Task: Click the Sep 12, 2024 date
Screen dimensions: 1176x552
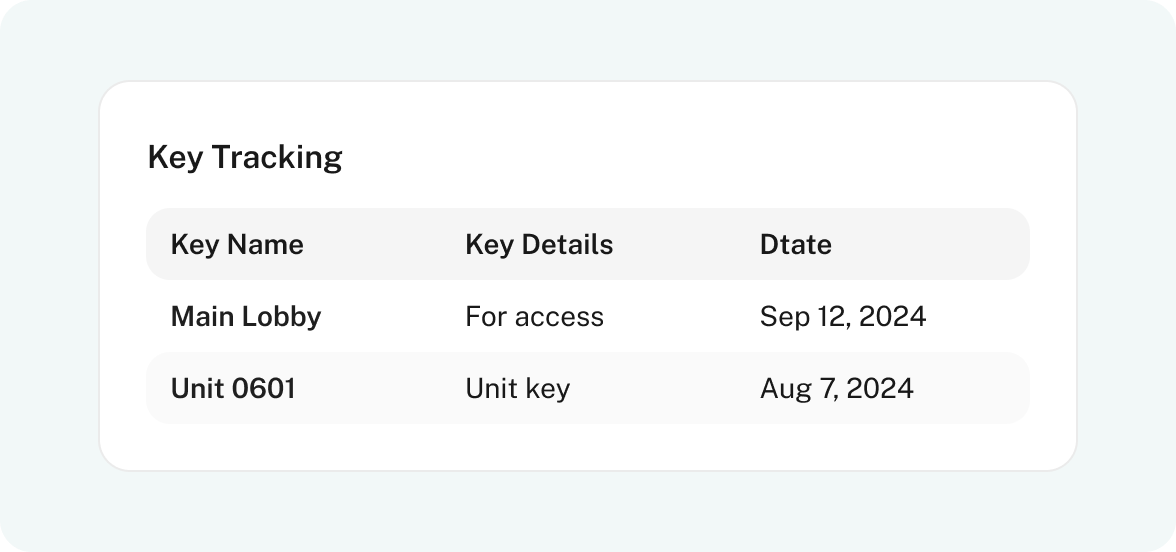Action: 843,316
